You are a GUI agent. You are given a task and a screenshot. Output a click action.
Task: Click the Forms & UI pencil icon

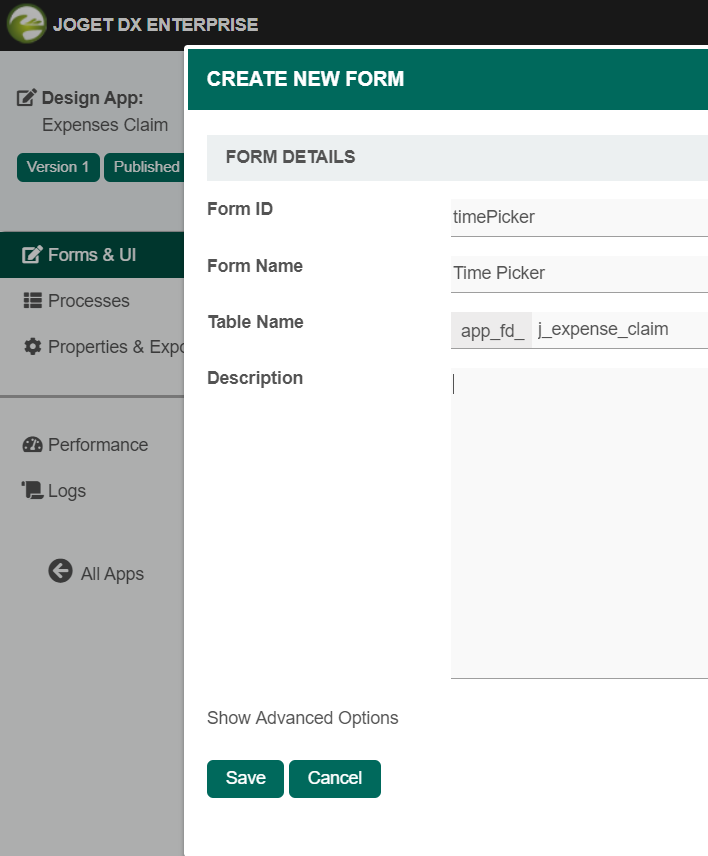click(x=32, y=254)
